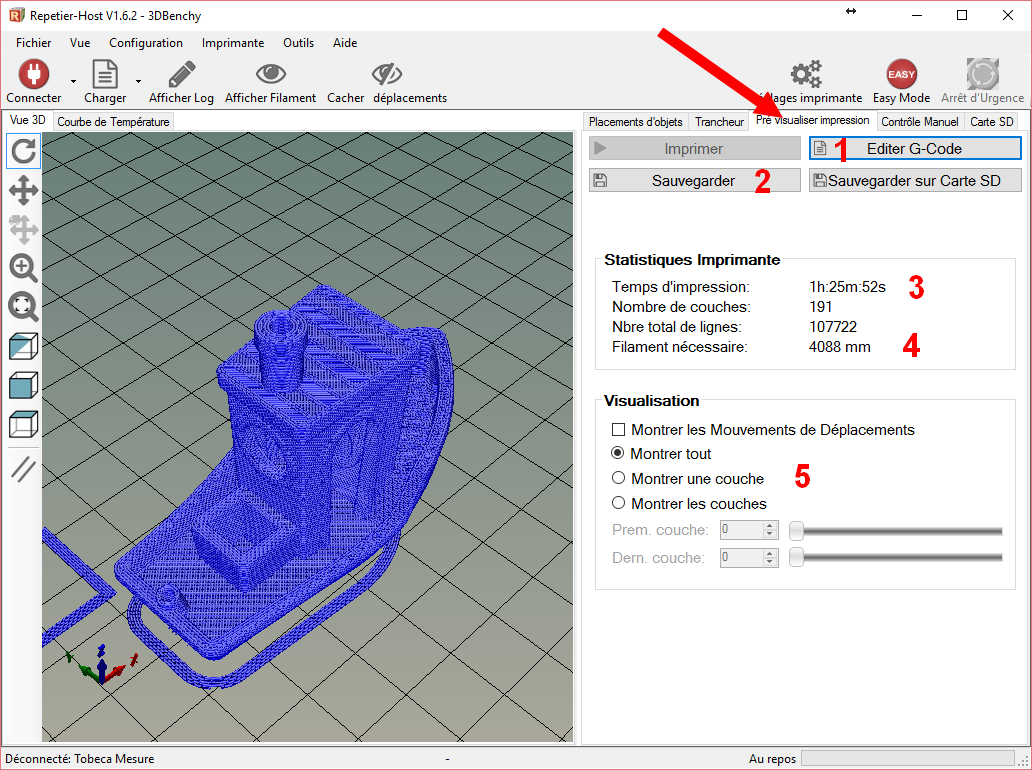This screenshot has width=1032, height=770.
Task: Click the Connecter power plug icon
Action: coord(33,74)
